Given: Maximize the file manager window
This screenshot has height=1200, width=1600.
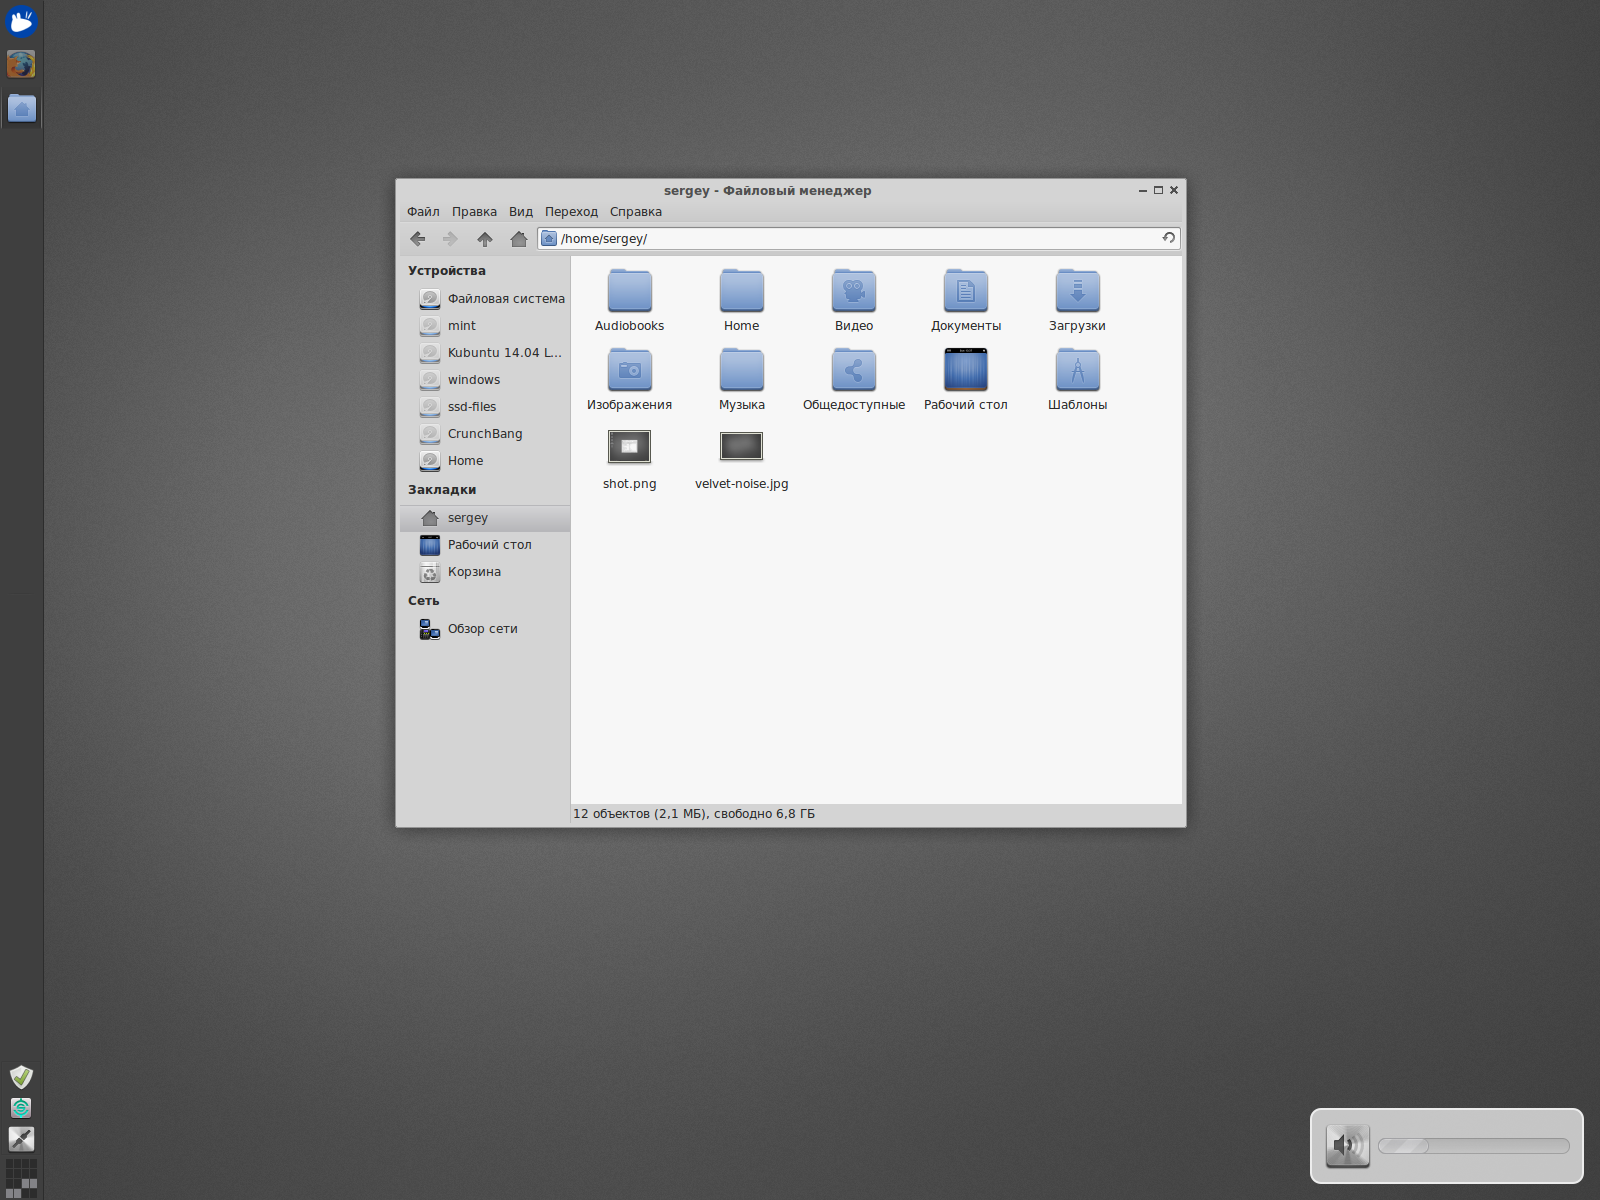Looking at the screenshot, I should pyautogui.click(x=1159, y=190).
